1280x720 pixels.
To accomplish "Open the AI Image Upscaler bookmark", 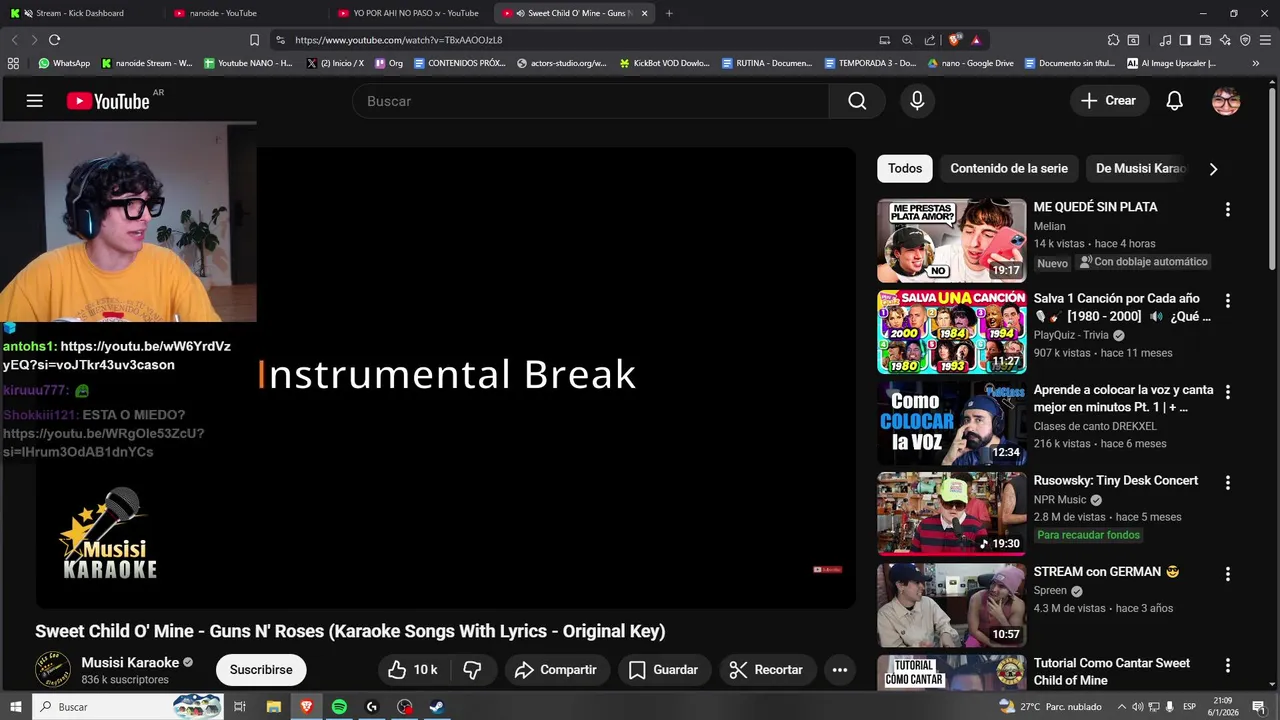I will [1171, 63].
